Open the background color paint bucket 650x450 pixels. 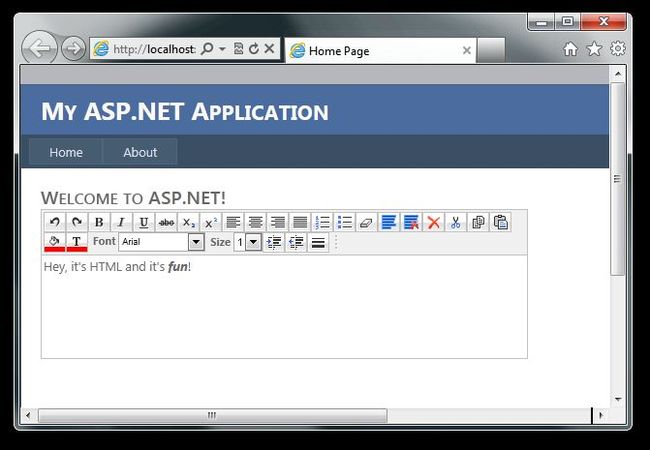(55, 242)
